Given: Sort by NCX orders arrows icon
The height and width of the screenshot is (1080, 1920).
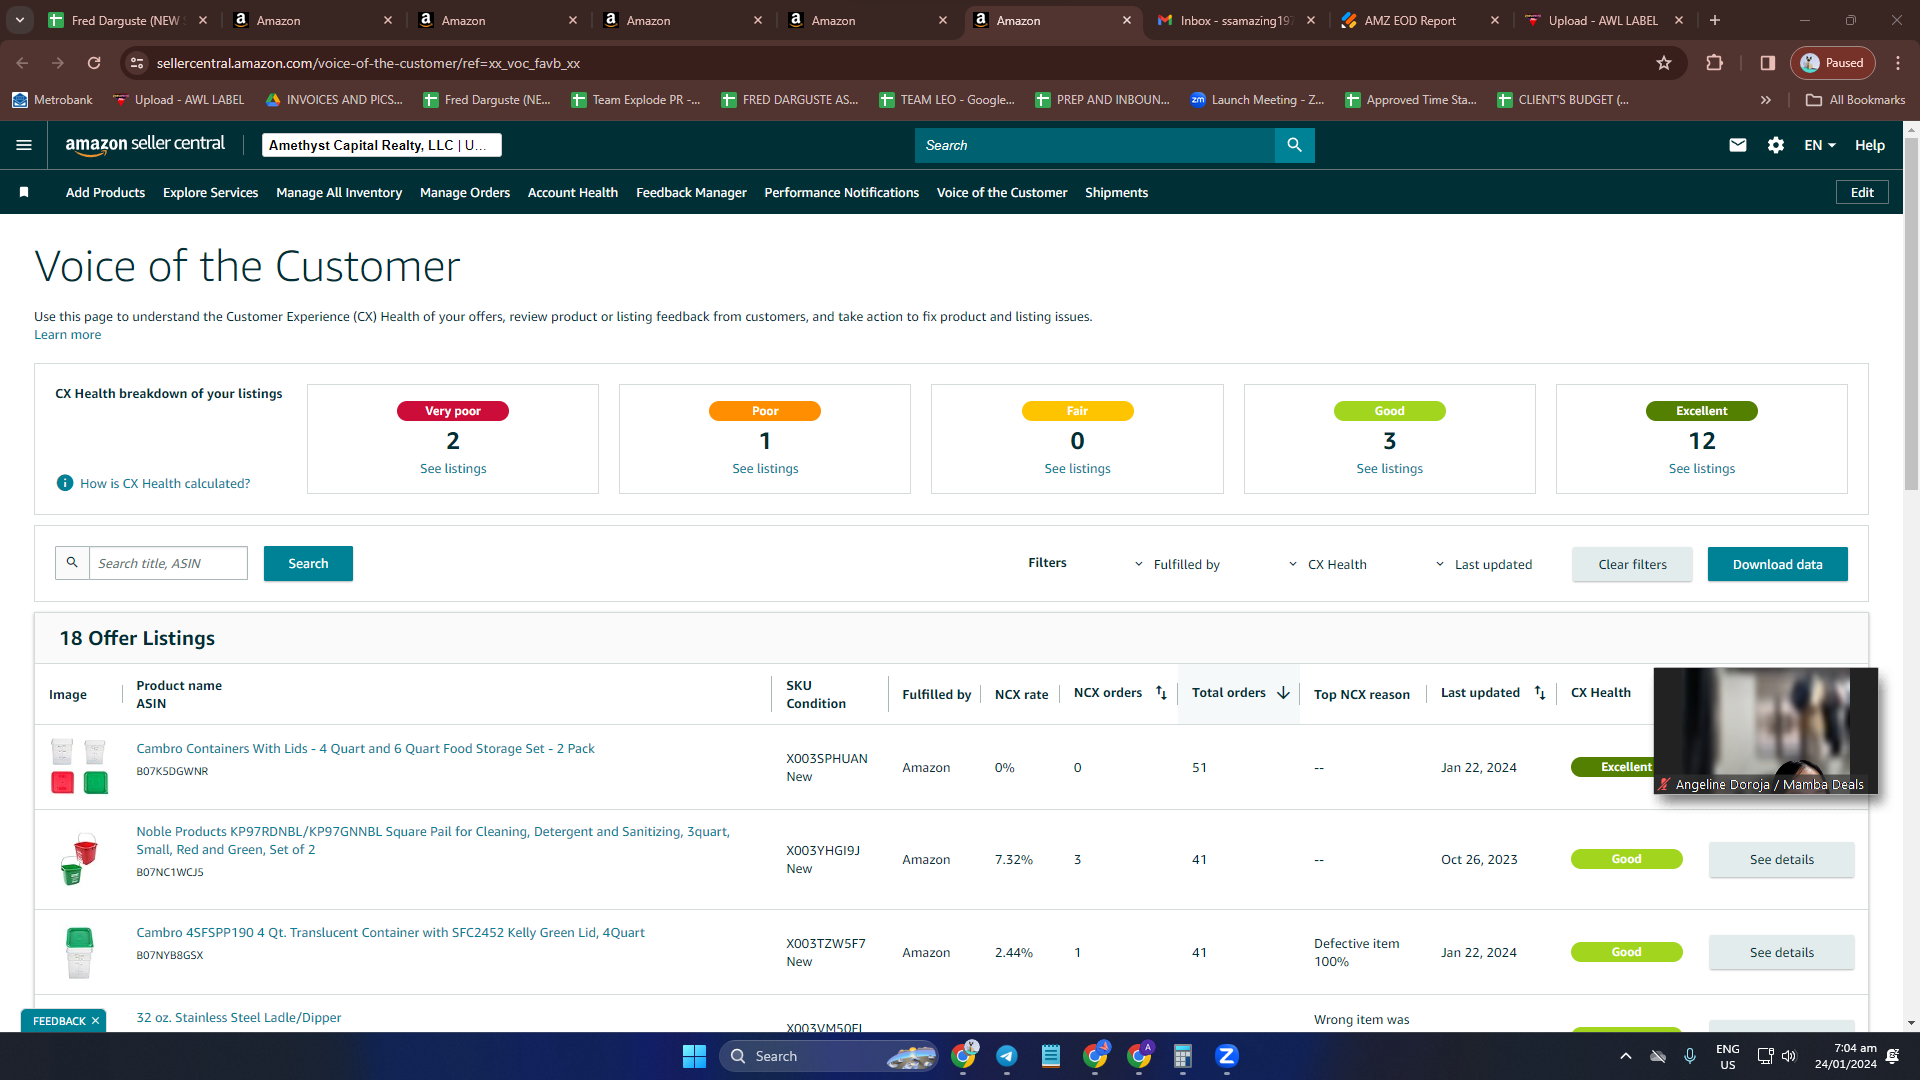Looking at the screenshot, I should [x=1161, y=693].
